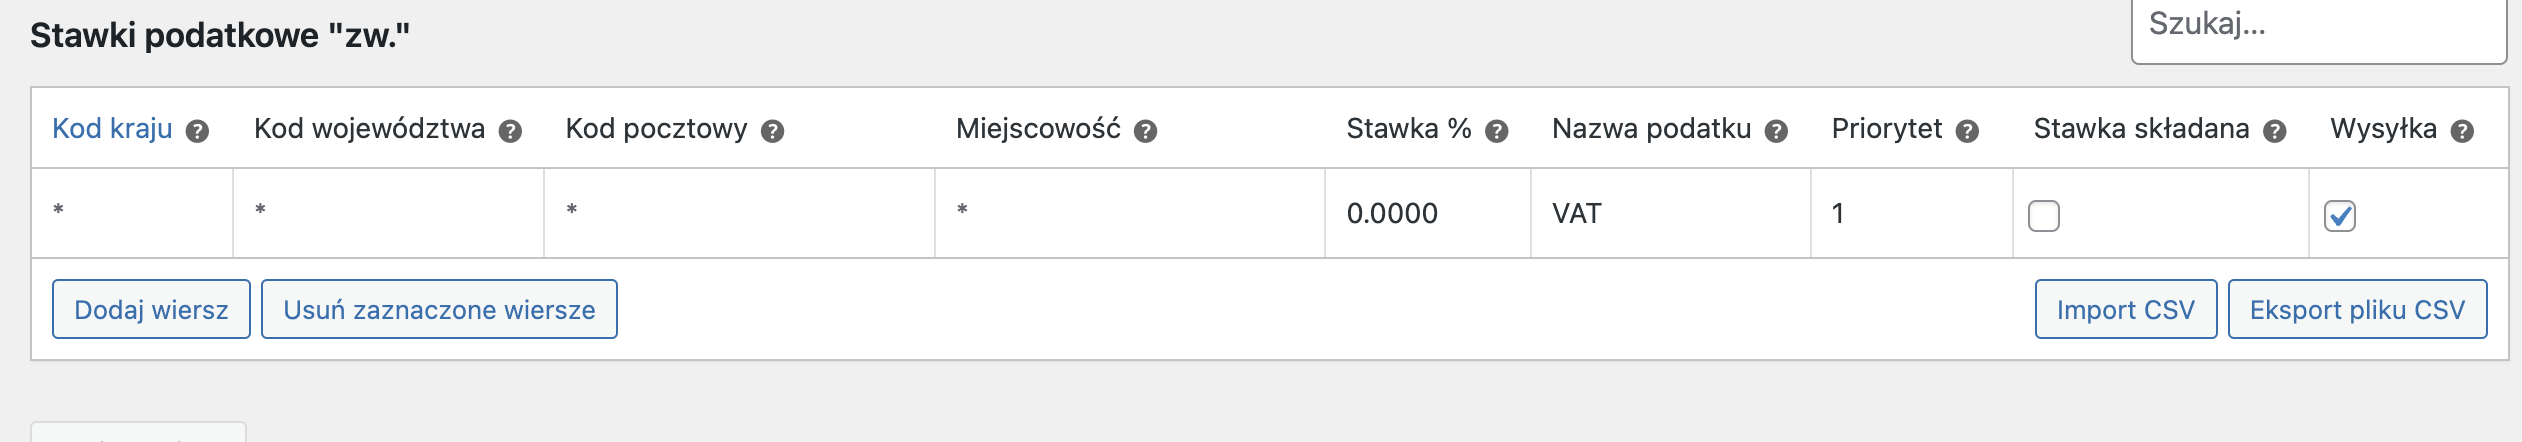Click help icon beside Stawka składana
The image size is (2522, 442).
click(x=2275, y=131)
